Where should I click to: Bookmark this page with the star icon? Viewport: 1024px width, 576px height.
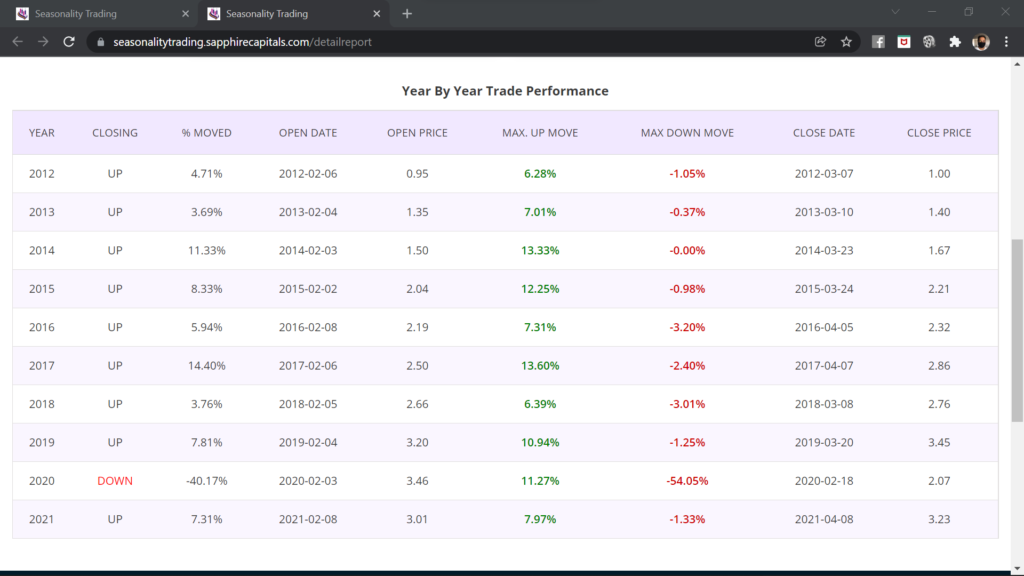pyautogui.click(x=846, y=42)
